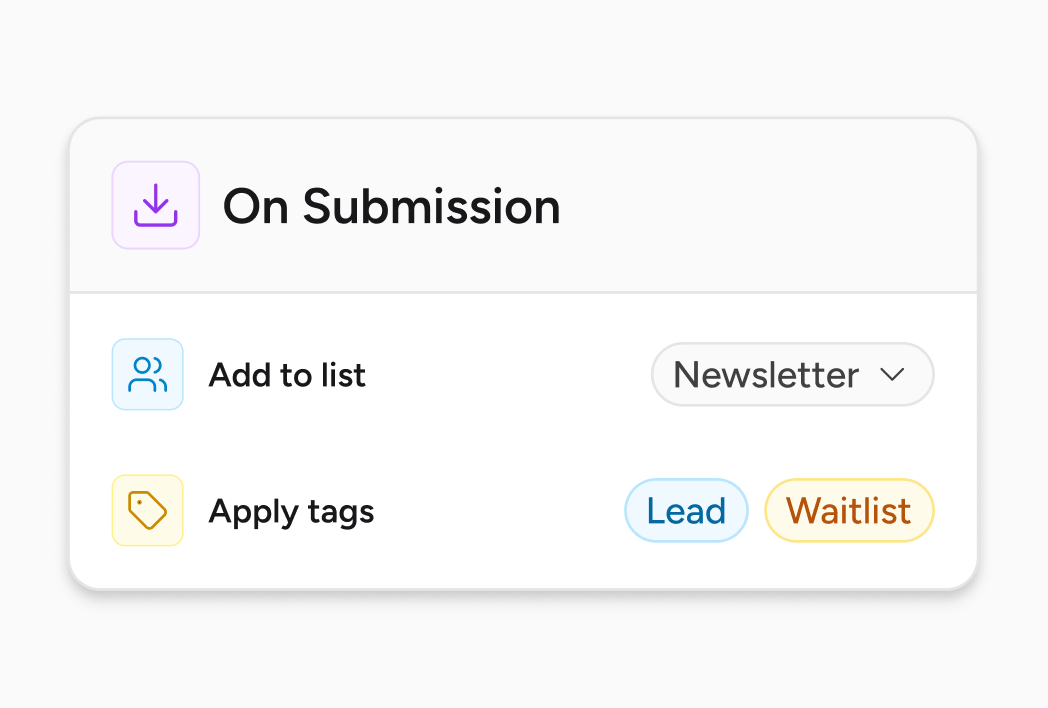The height and width of the screenshot is (708, 1048).
Task: Open the Newsletter dropdown
Action: [792, 374]
